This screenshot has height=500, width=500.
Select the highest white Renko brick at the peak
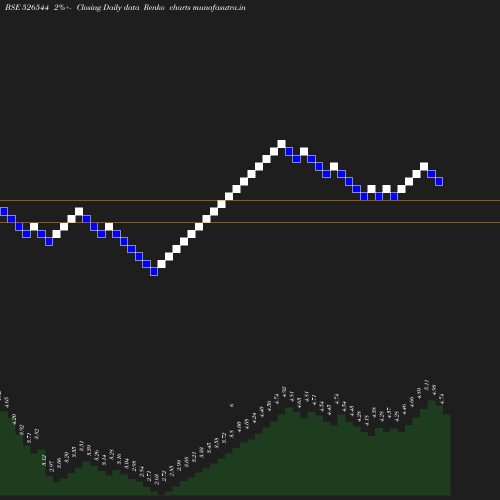(281, 144)
